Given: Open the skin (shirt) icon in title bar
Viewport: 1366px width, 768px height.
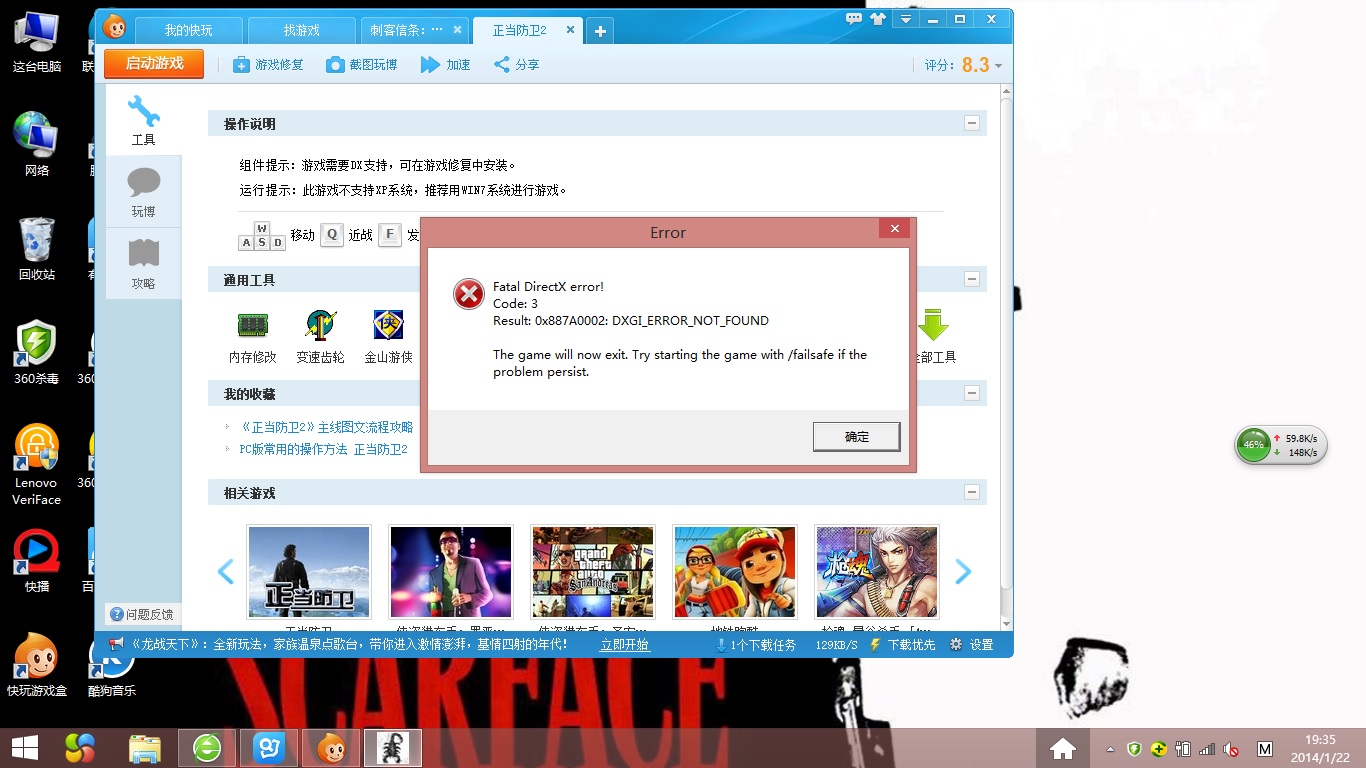Looking at the screenshot, I should (x=878, y=18).
